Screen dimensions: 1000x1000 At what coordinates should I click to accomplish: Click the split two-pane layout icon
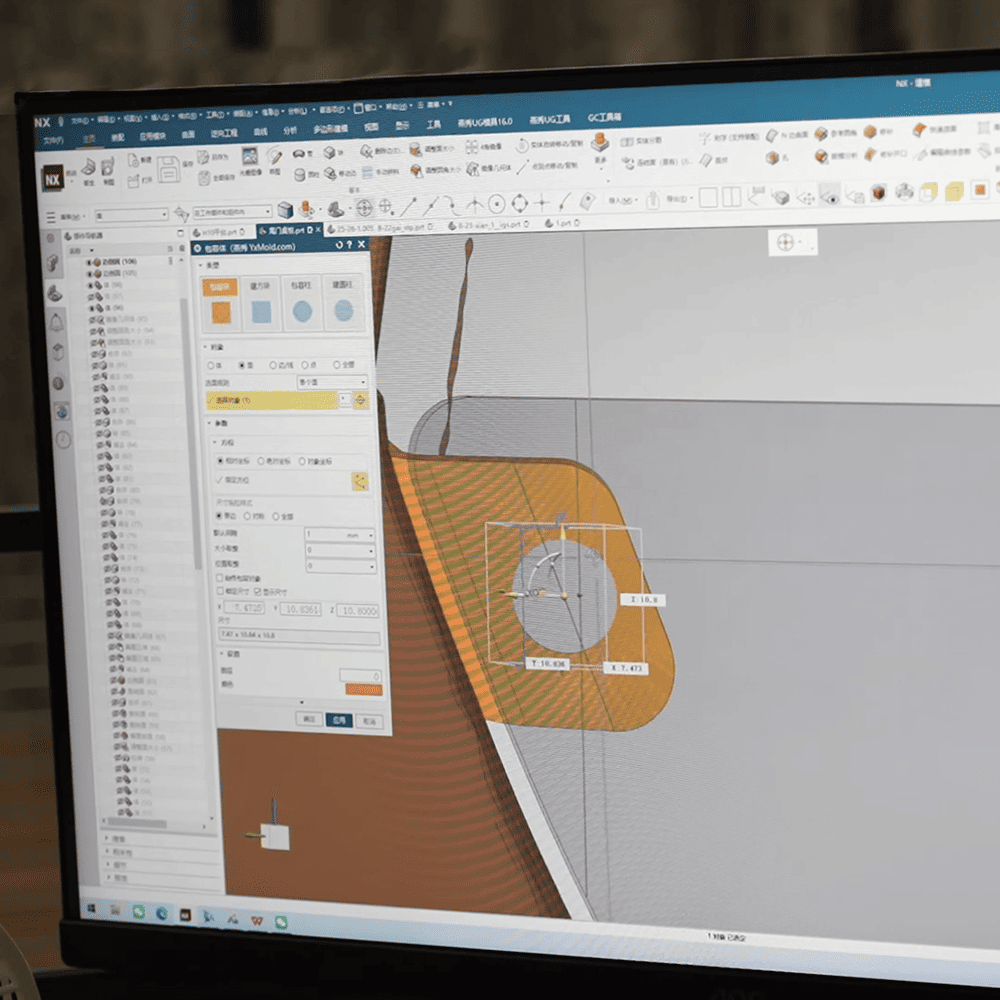coord(732,196)
